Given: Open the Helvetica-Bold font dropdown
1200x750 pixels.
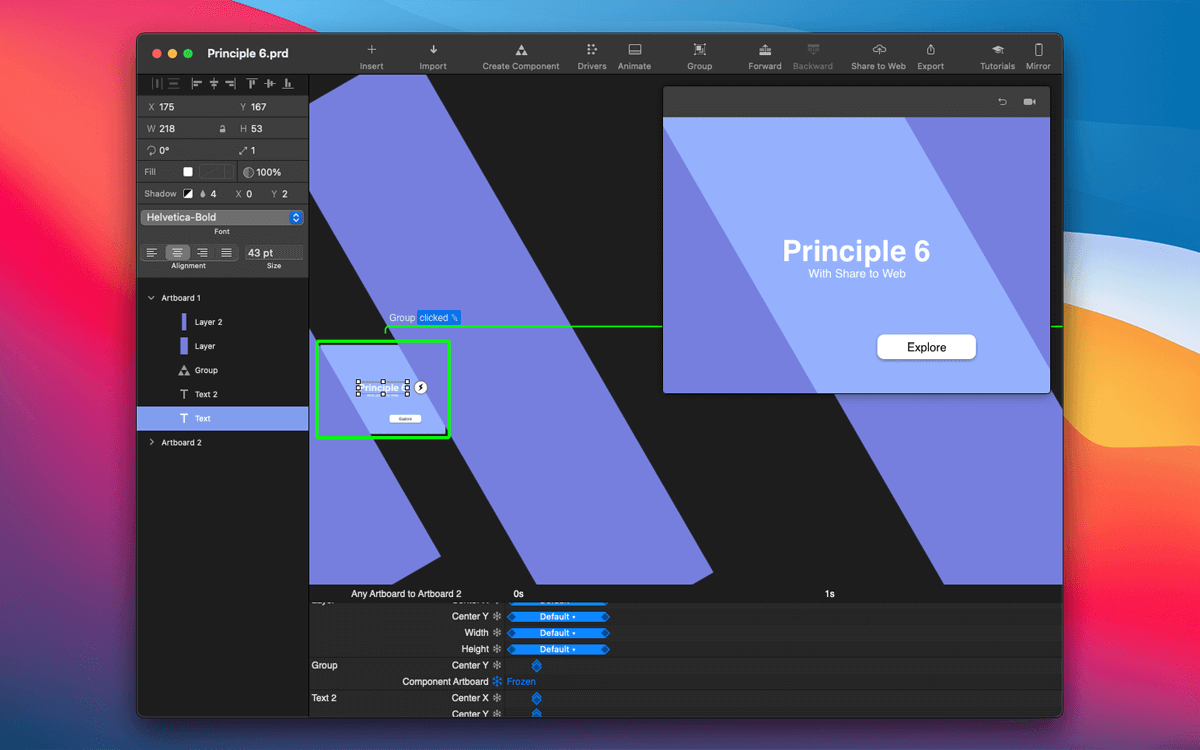Looking at the screenshot, I should (x=222, y=217).
